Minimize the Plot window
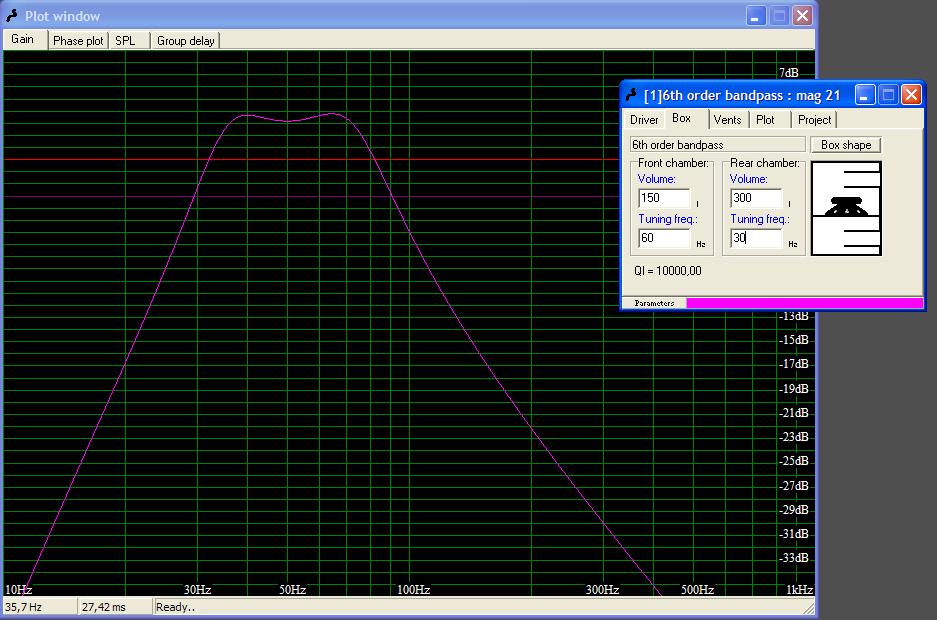The width and height of the screenshot is (937, 620). [x=756, y=16]
